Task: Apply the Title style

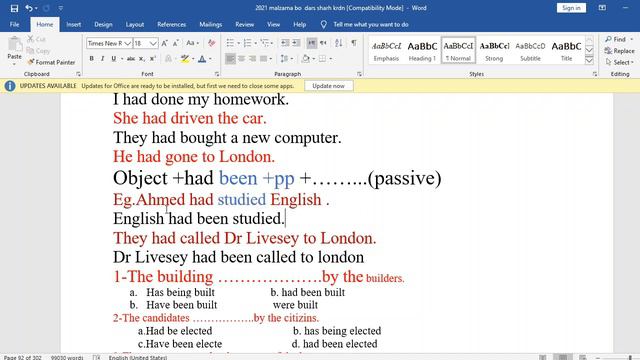Action: pyautogui.click(x=566, y=50)
